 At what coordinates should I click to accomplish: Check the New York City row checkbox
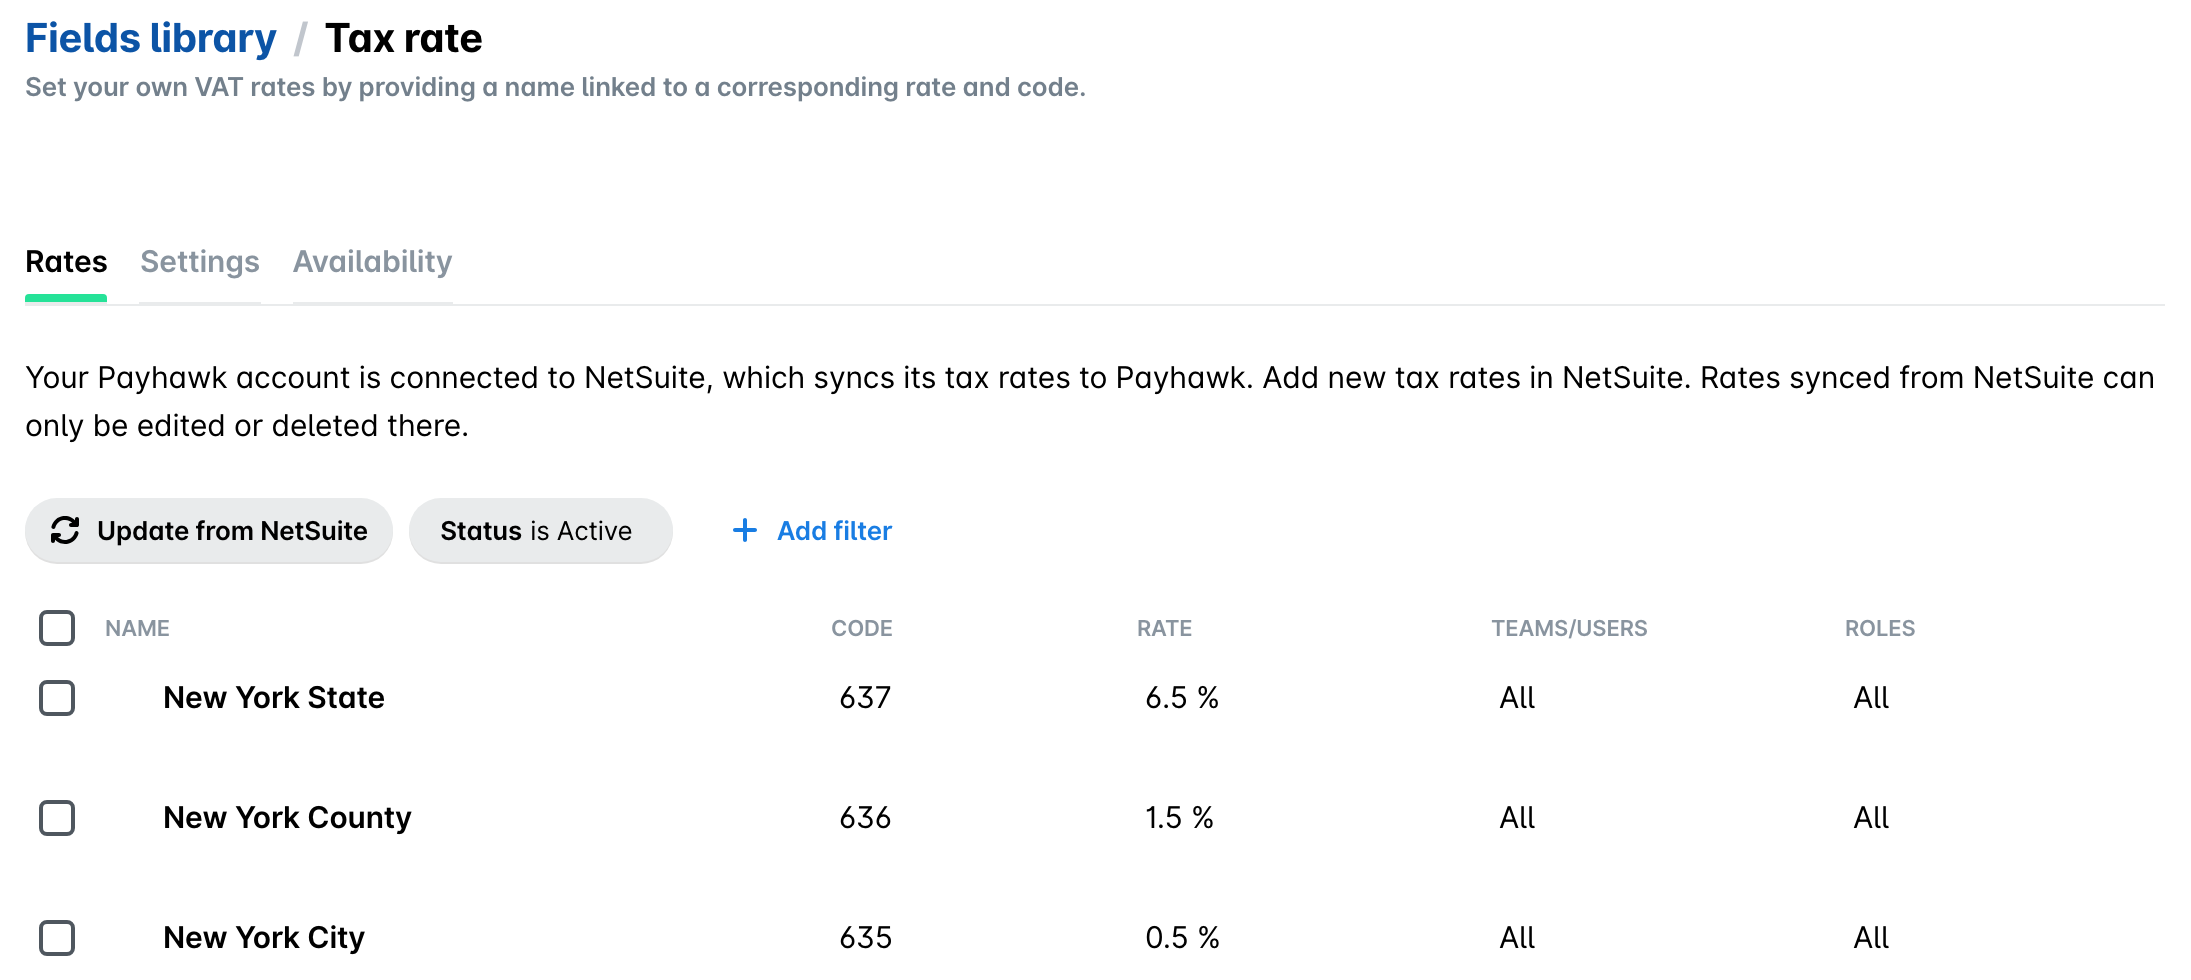click(57, 938)
